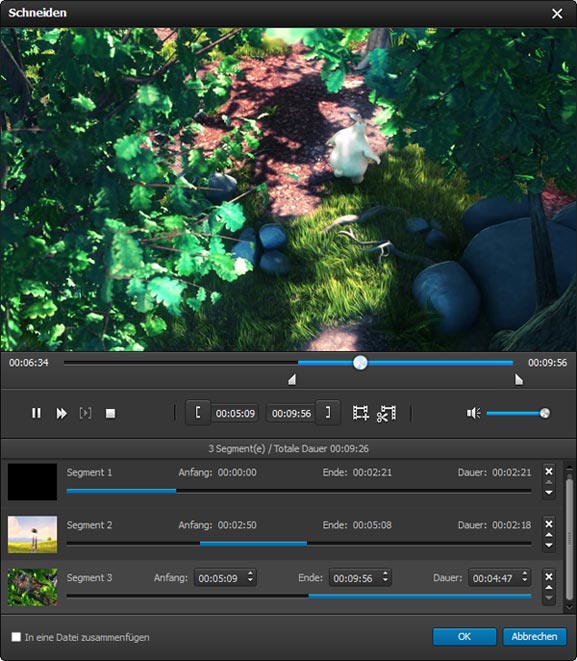Viewport: 577px width, 661px height.
Task: Confirm with the OK button
Action: 464,637
